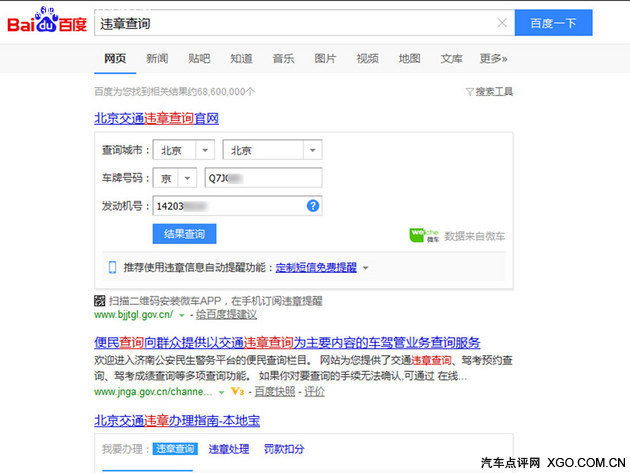Click the V3 credibility badge icon
630x473 pixels.
[x=236, y=392]
